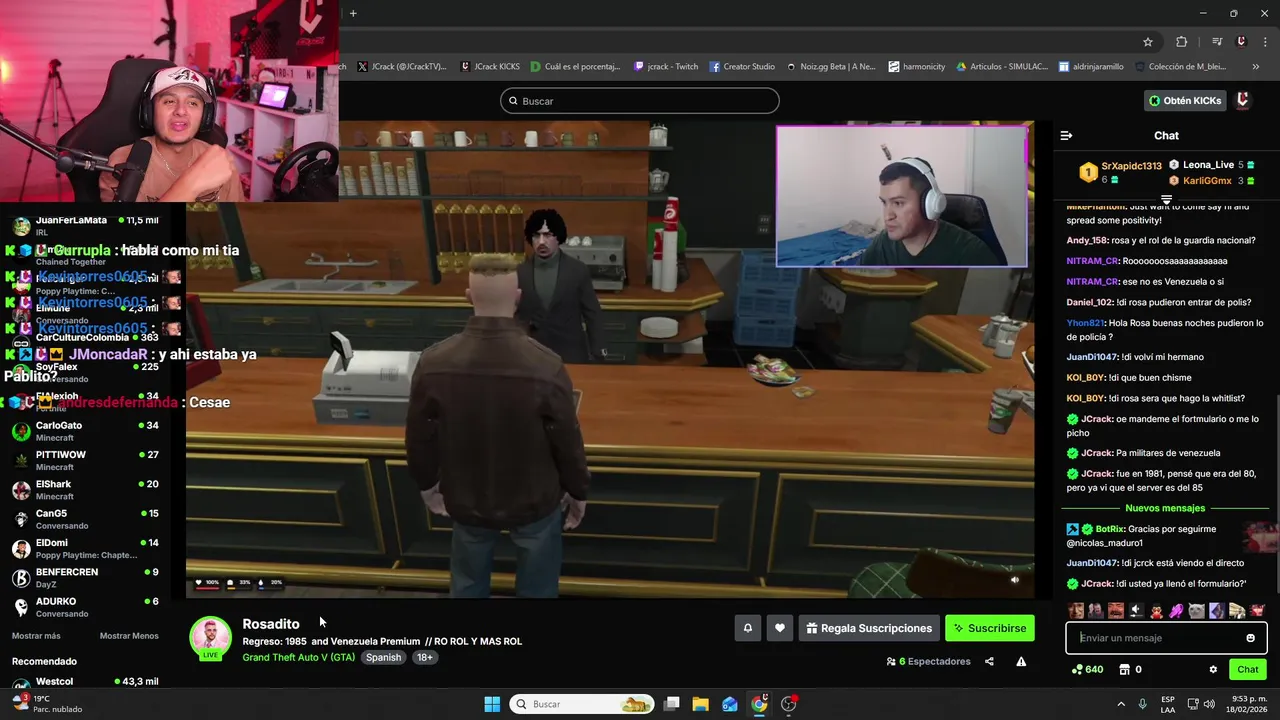Open the JCrack KICKS bookmark
Viewport: 1280px width, 720px height.
point(490,67)
